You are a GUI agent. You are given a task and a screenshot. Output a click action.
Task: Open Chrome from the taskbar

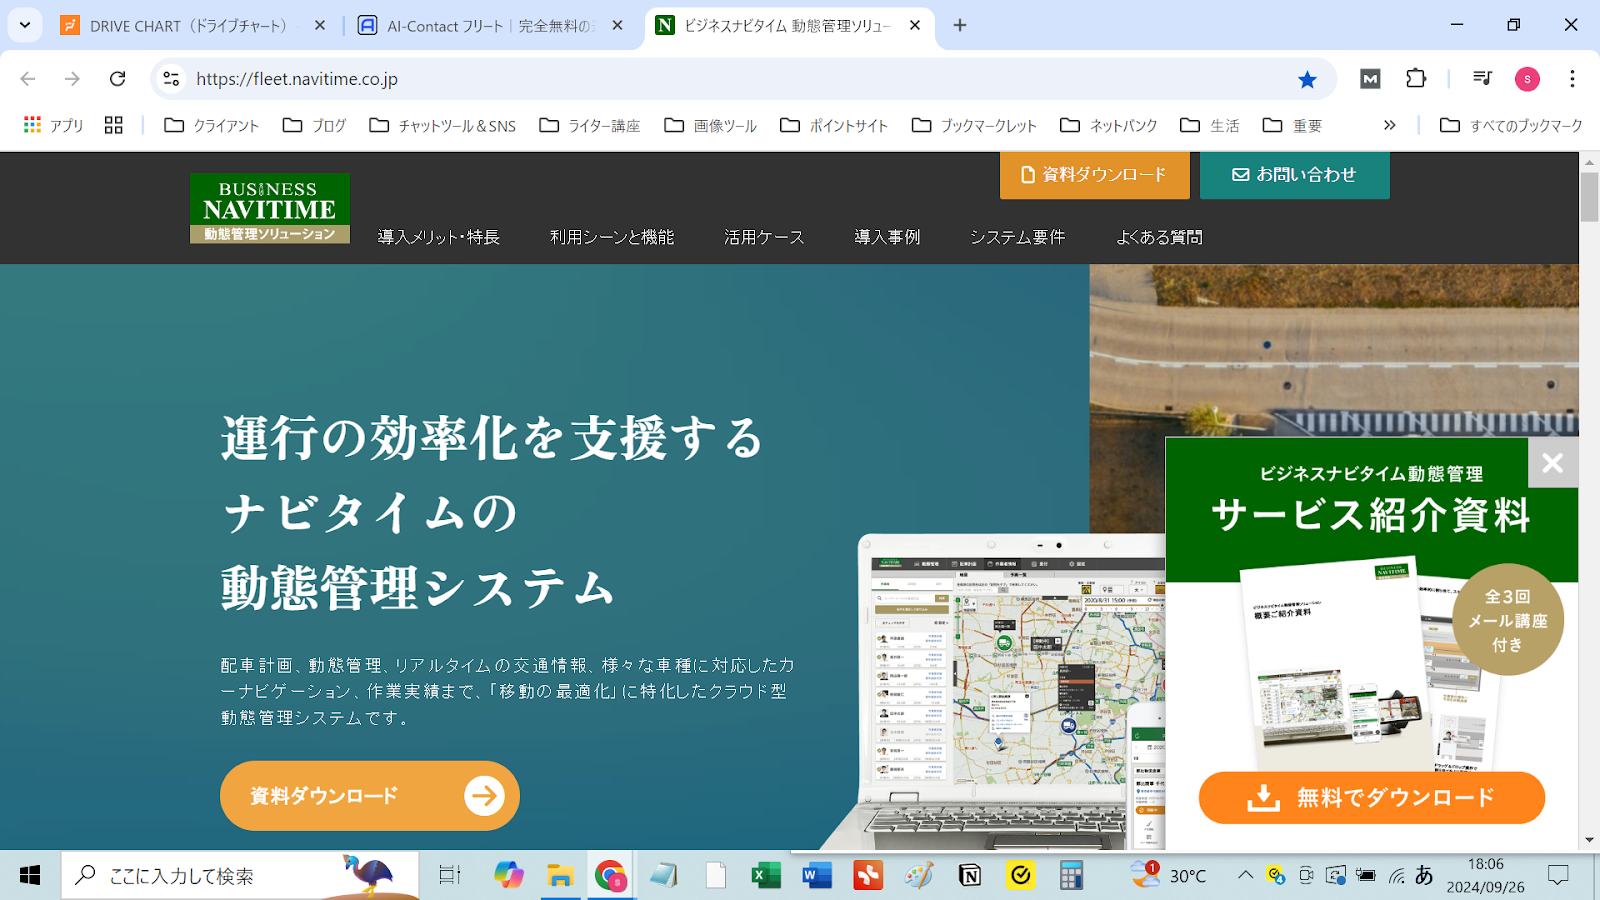point(611,876)
